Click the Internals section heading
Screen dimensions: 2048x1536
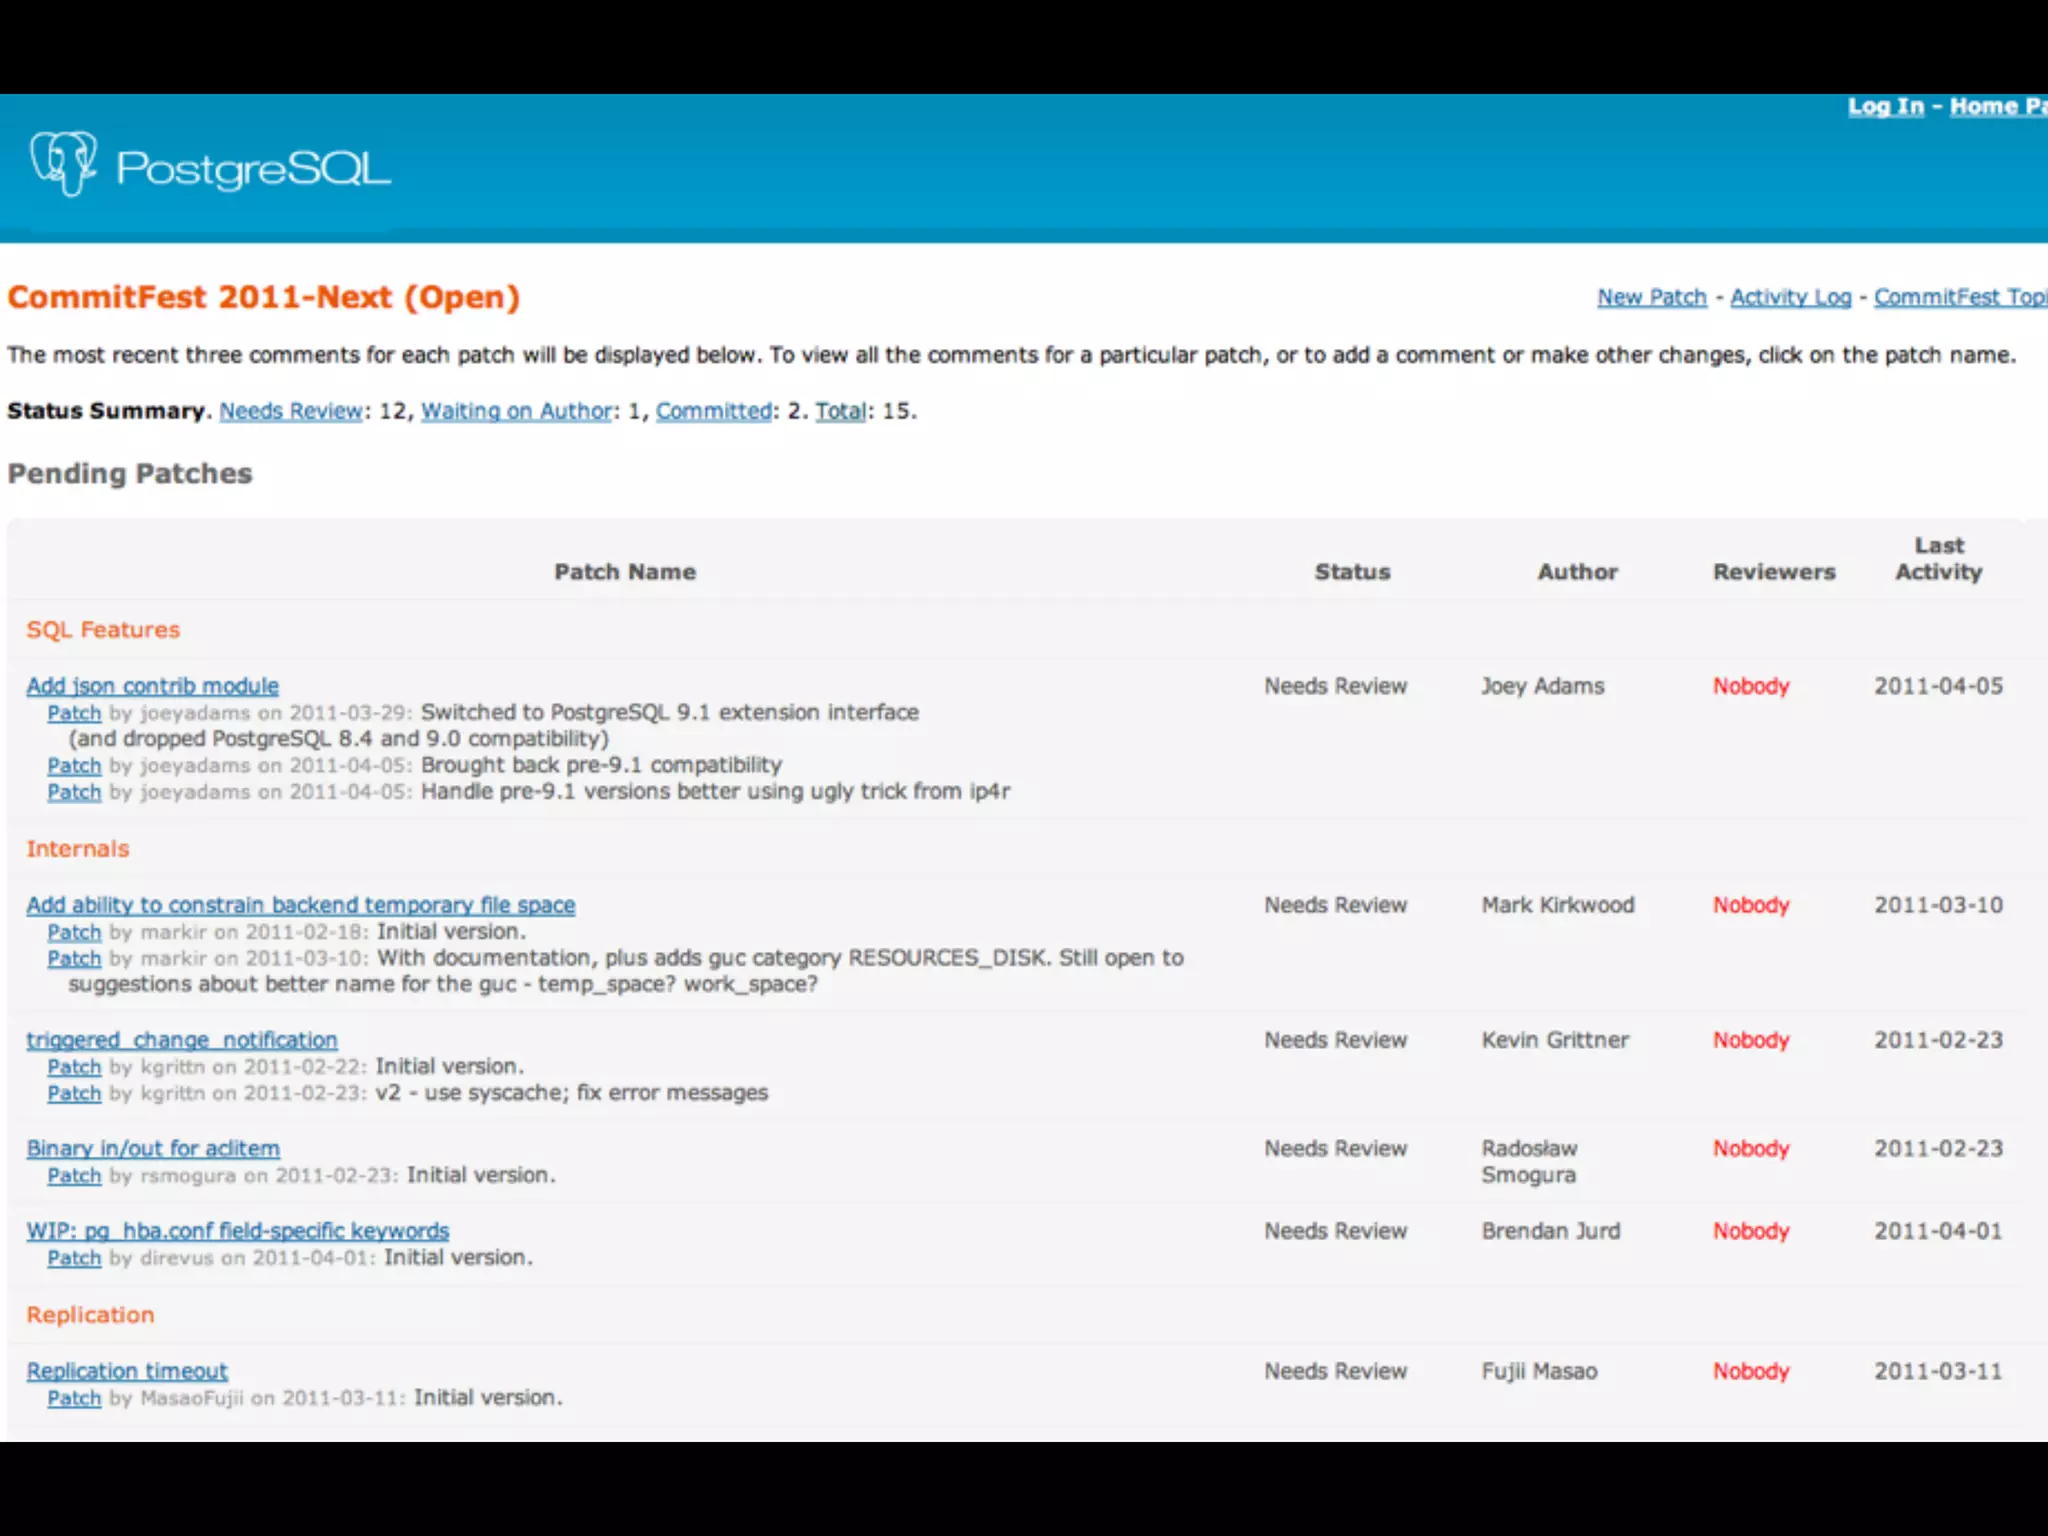pos(77,849)
